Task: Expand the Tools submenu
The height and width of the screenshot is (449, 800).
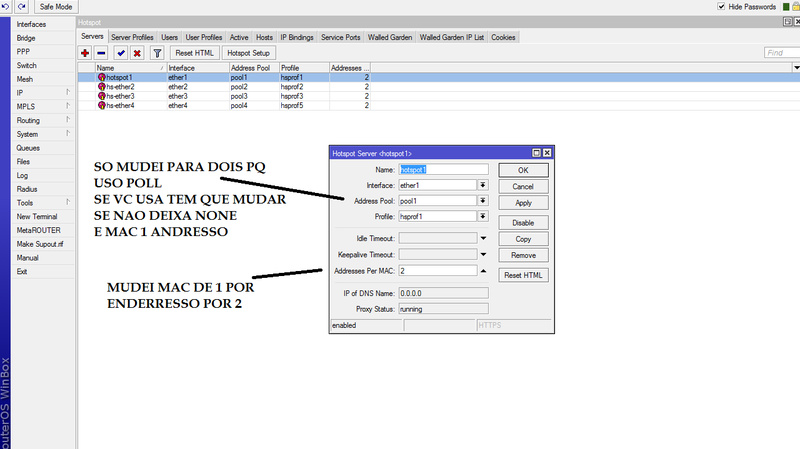Action: pos(67,202)
